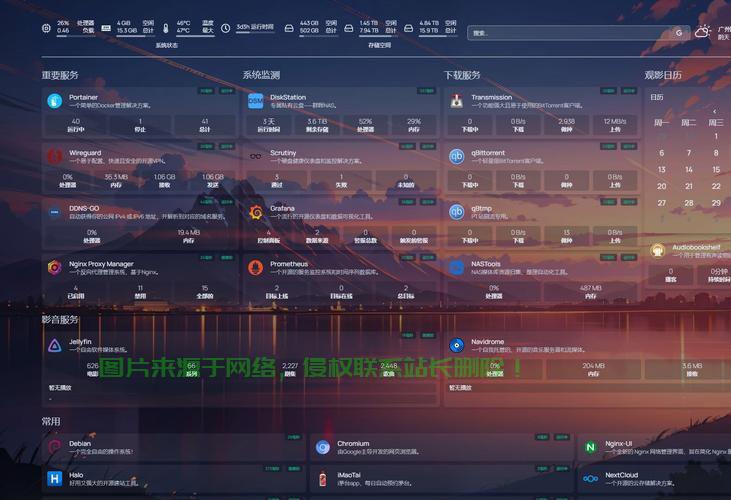This screenshot has height=500, width=731.
Task: Collapse the 观影日历 section
Action: coord(663,75)
